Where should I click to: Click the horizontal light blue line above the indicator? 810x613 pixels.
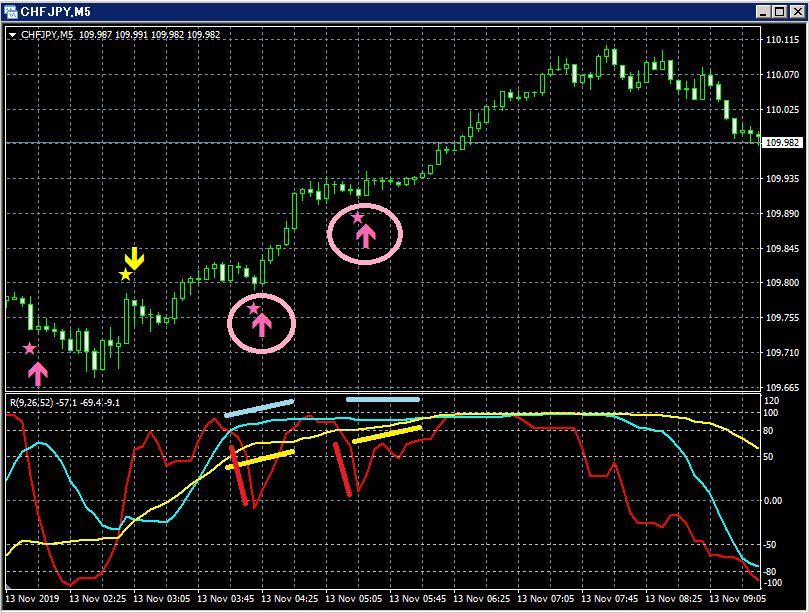tap(383, 399)
